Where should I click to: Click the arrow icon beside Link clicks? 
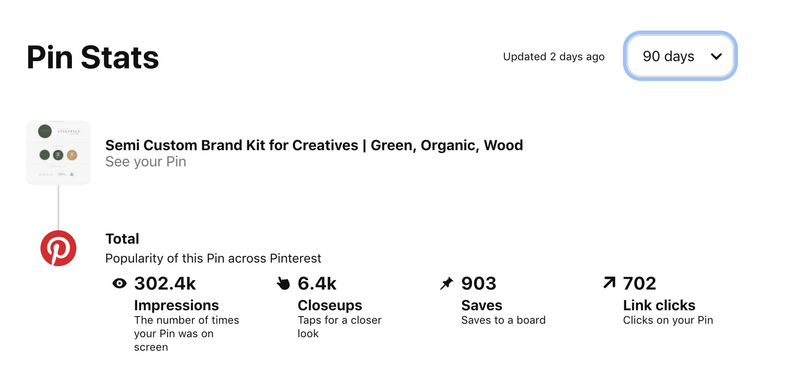pyautogui.click(x=609, y=283)
